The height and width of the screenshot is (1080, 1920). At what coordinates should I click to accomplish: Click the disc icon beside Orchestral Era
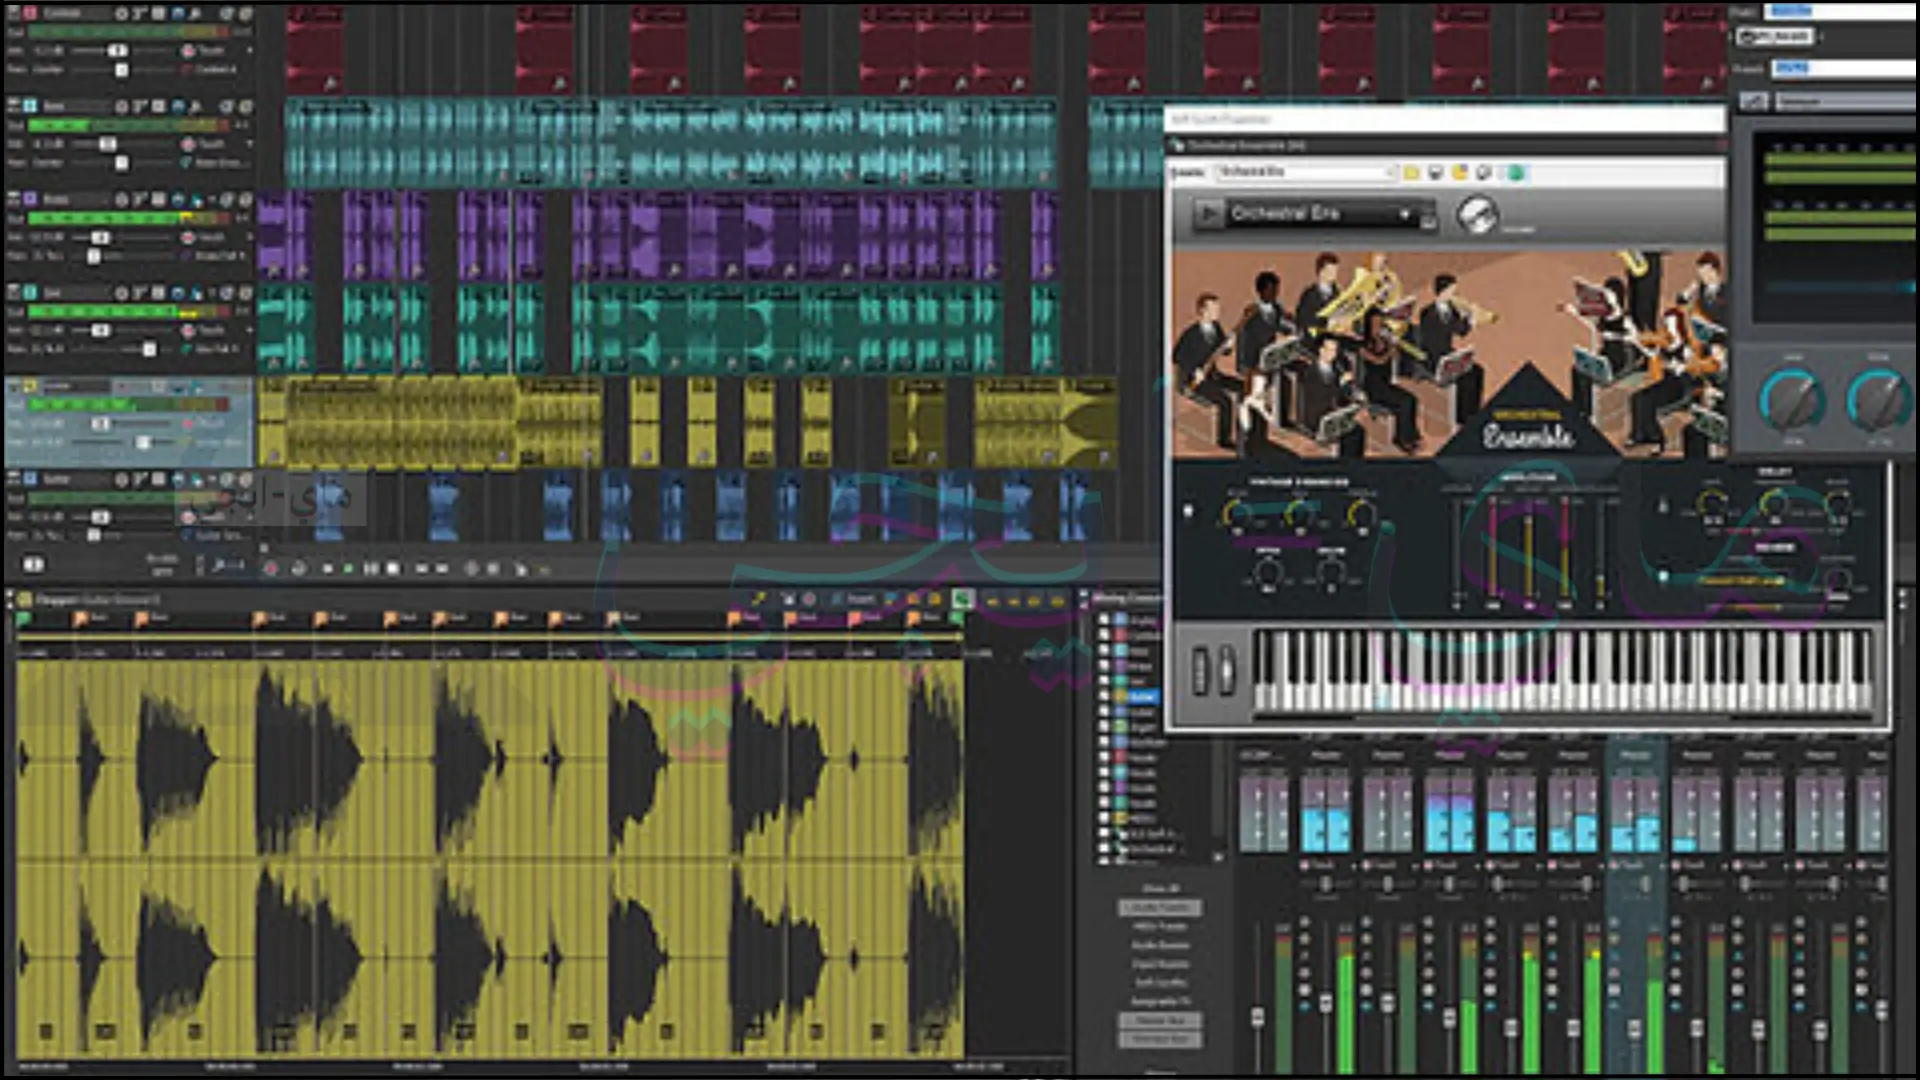click(x=1476, y=214)
